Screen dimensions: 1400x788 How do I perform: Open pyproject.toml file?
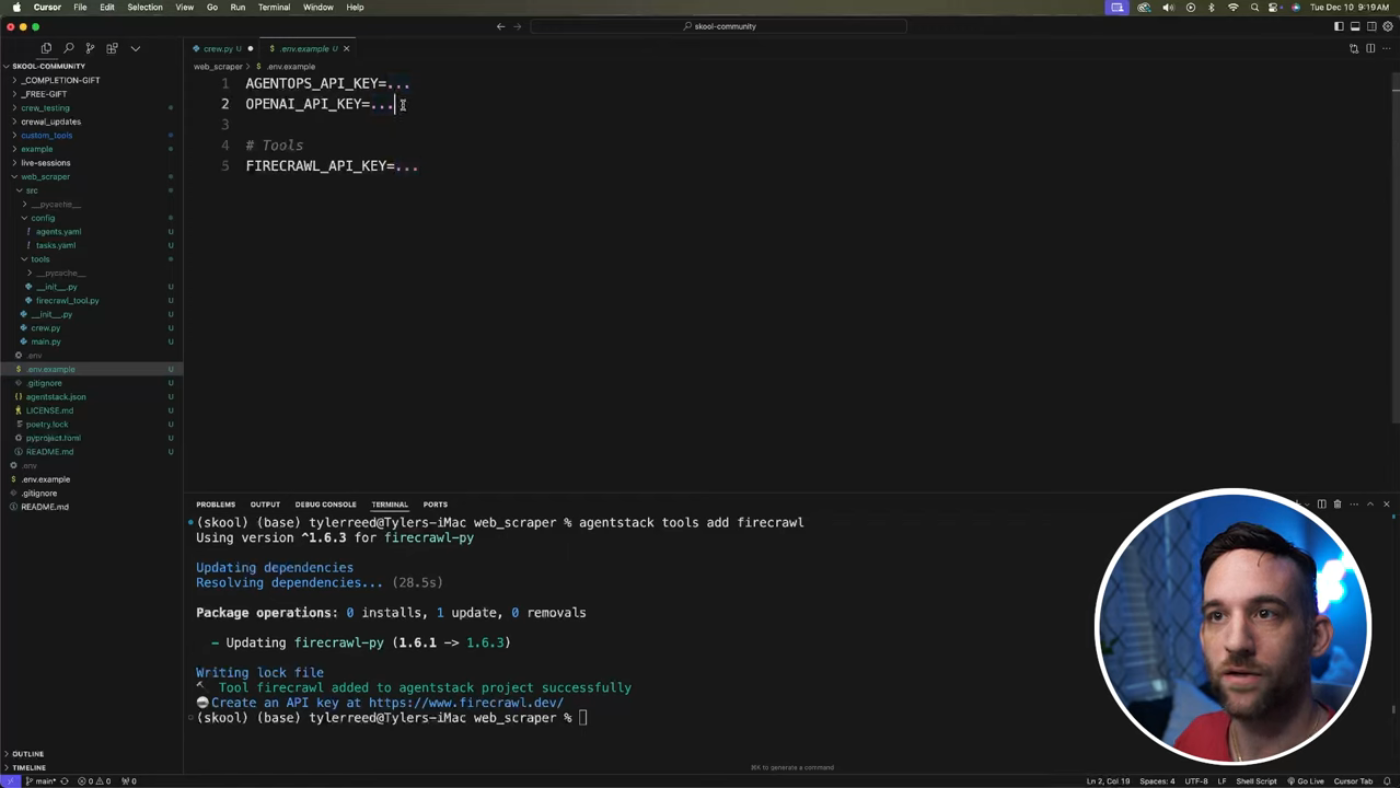(53, 438)
